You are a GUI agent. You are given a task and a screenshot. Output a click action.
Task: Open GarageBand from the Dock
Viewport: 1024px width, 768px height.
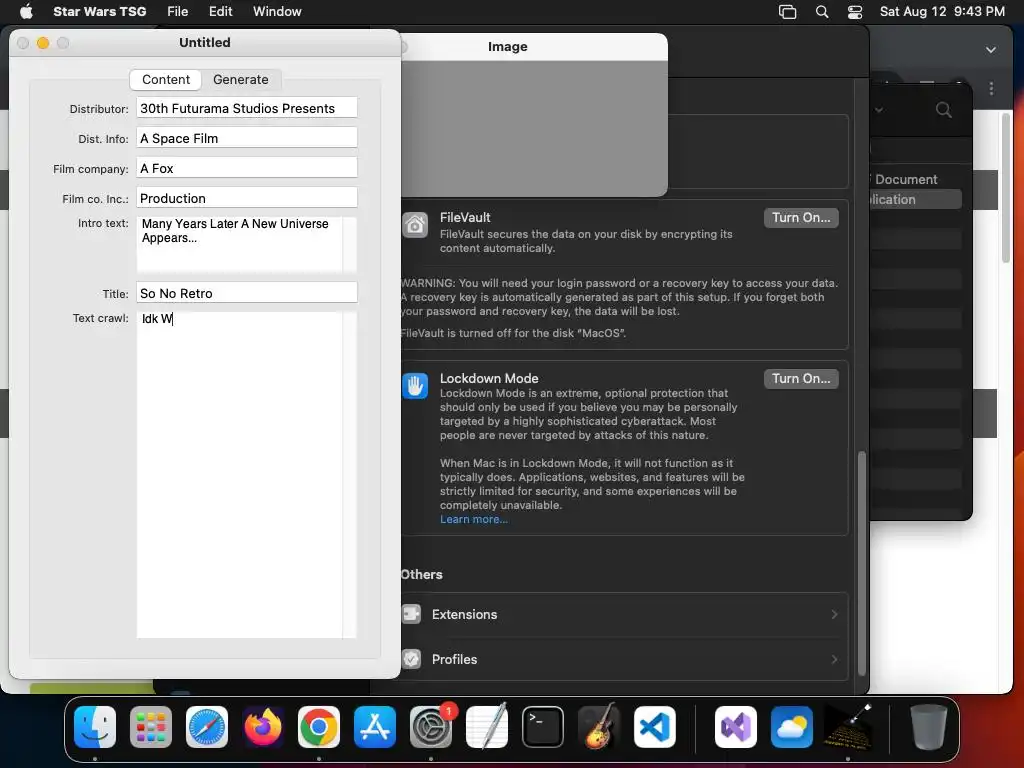599,727
